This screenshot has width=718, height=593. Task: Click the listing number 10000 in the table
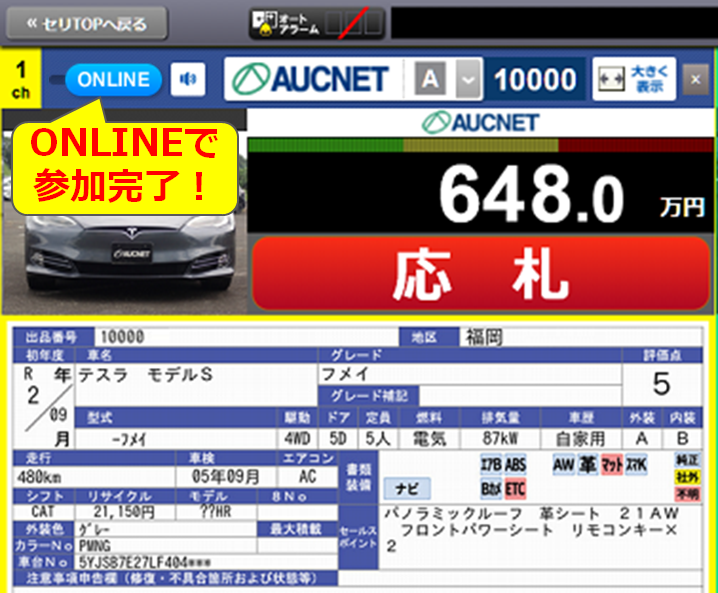122,337
